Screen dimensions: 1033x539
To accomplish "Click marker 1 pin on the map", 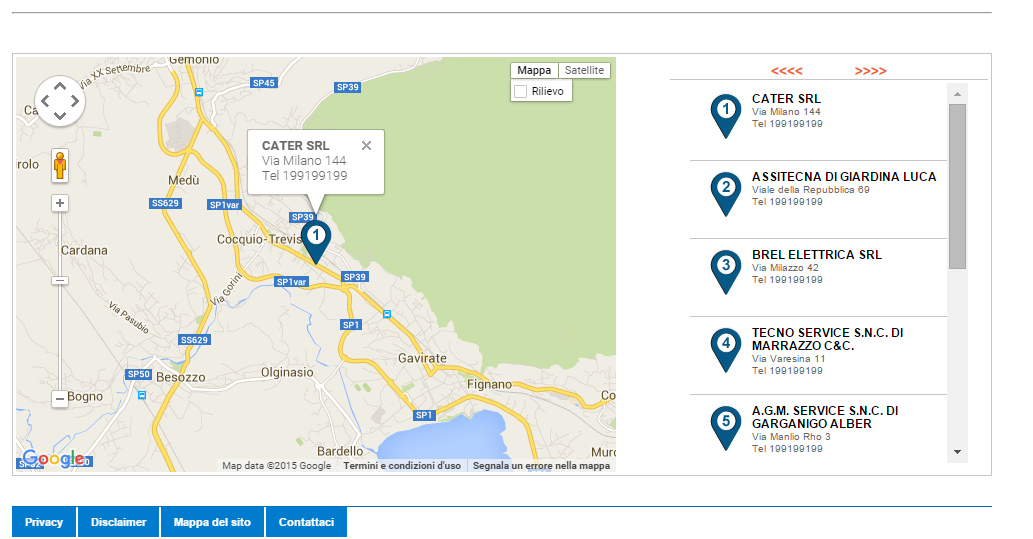I will pos(316,240).
